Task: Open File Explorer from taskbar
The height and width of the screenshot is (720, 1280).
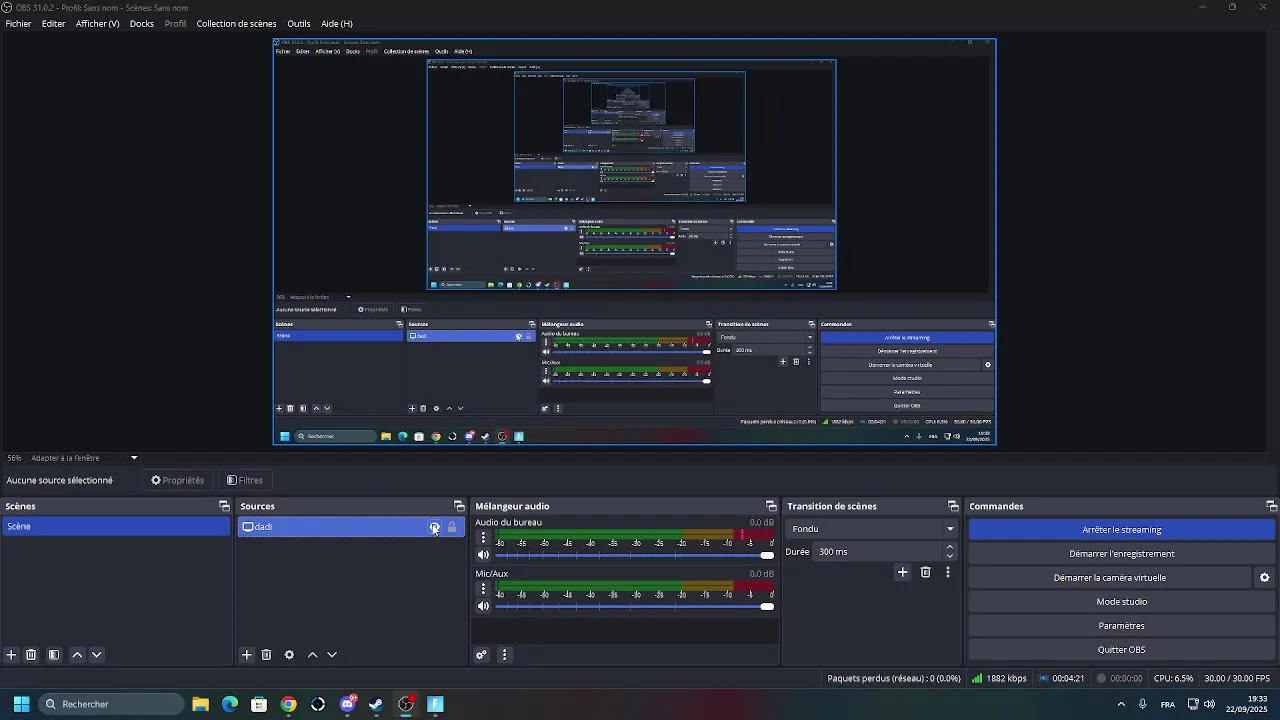Action: tap(200, 704)
